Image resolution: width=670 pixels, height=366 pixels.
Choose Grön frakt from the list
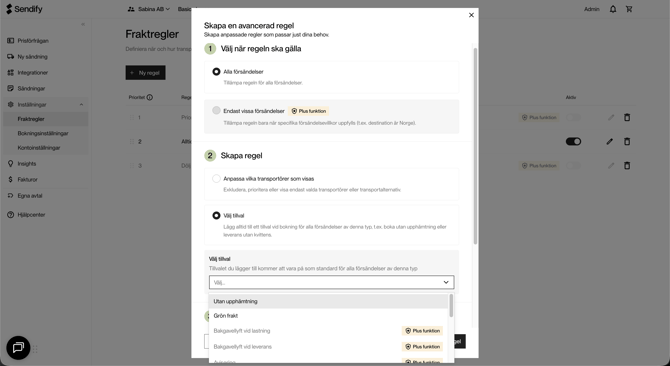pos(328,316)
